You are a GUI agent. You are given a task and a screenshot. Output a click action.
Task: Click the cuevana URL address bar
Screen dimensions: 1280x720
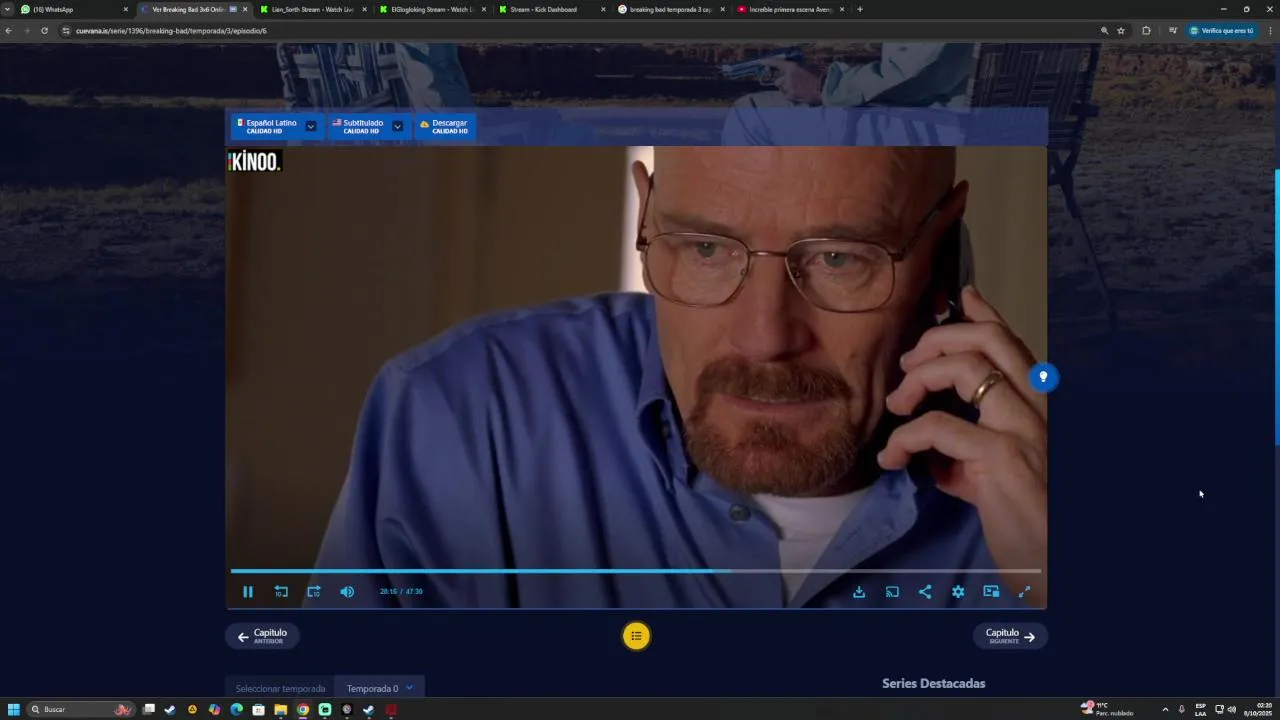pyautogui.click(x=580, y=31)
